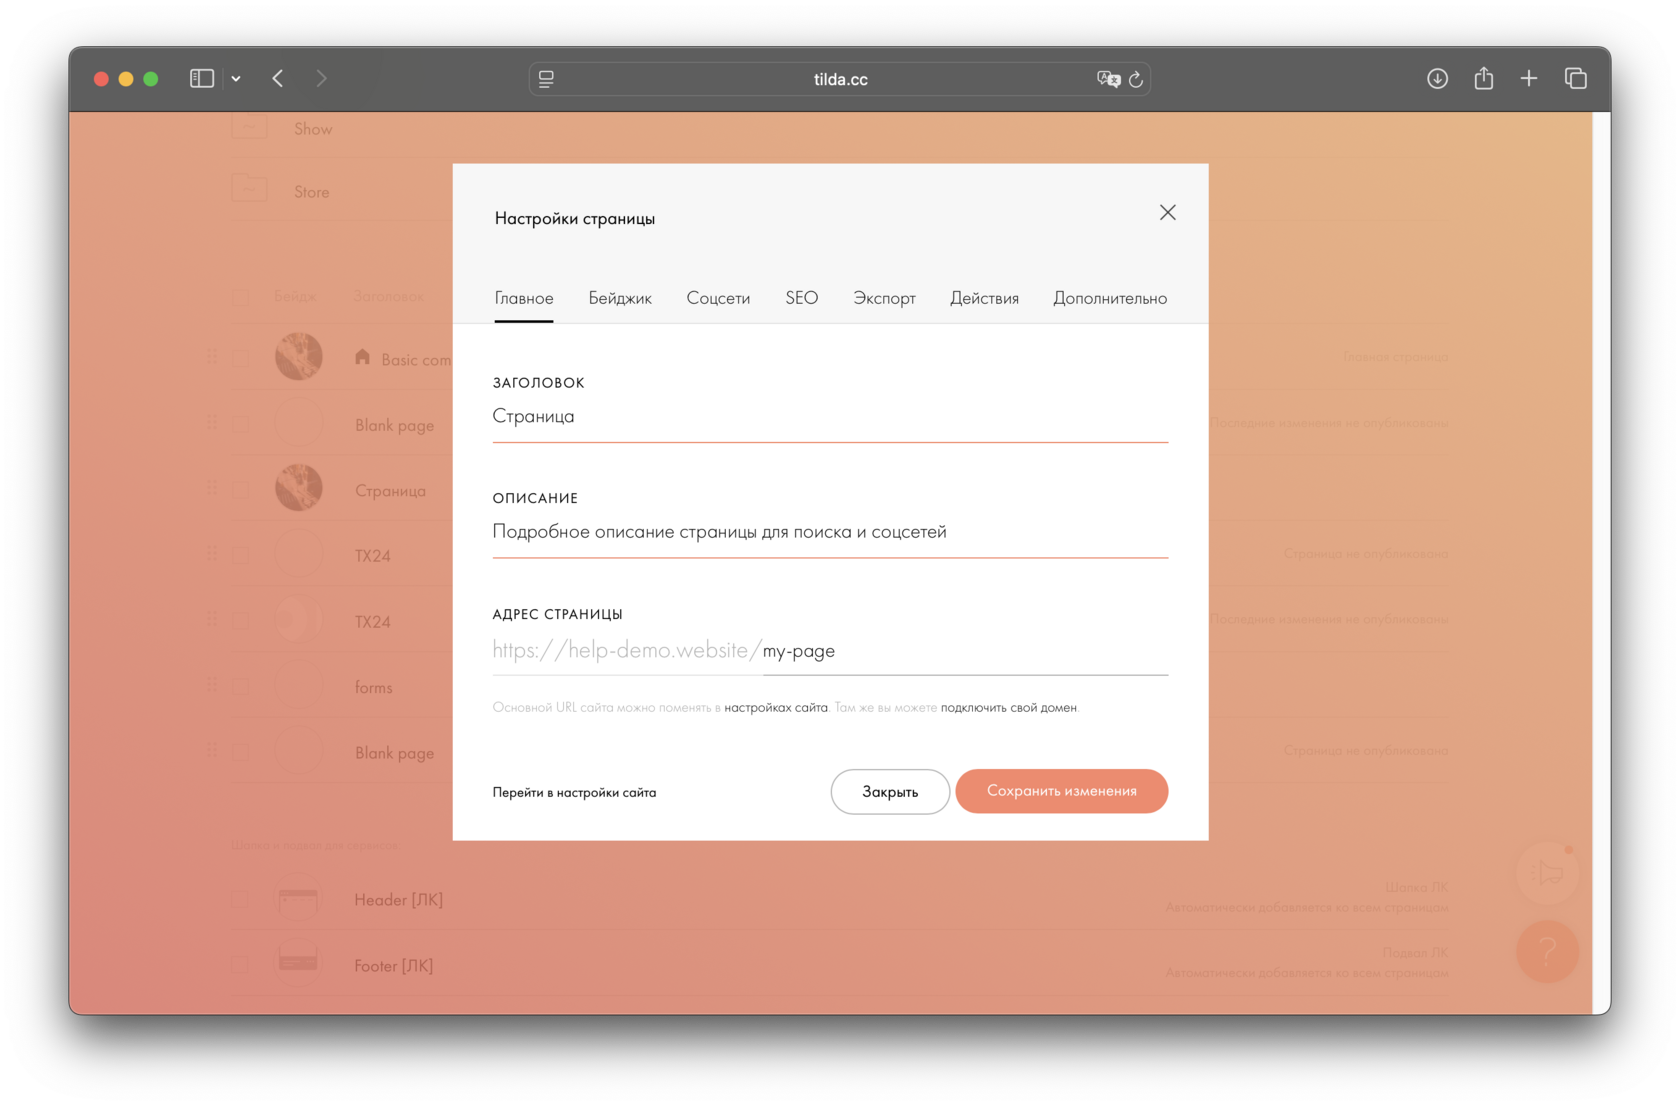
Task: Click the megaphone announcements icon
Action: coord(1547,873)
